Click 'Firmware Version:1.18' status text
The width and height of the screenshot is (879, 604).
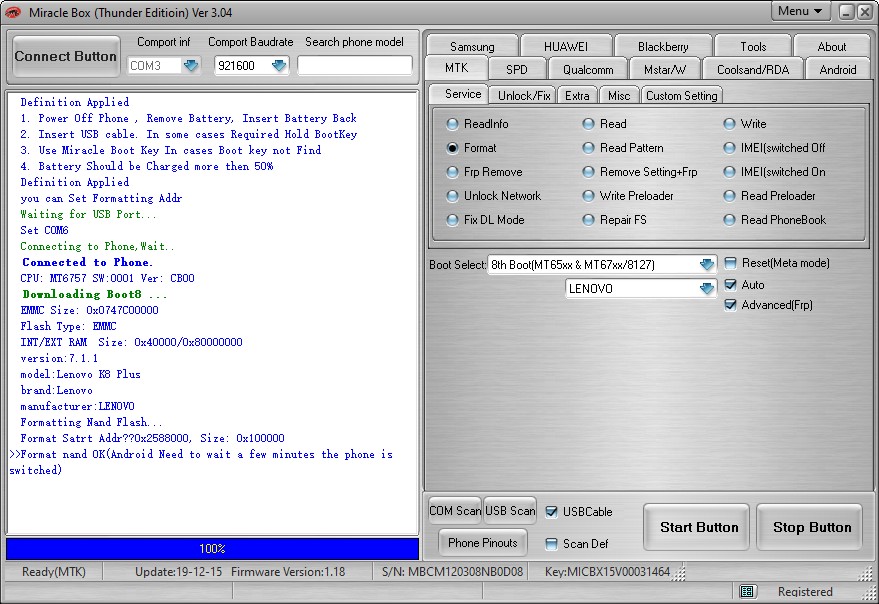click(288, 572)
